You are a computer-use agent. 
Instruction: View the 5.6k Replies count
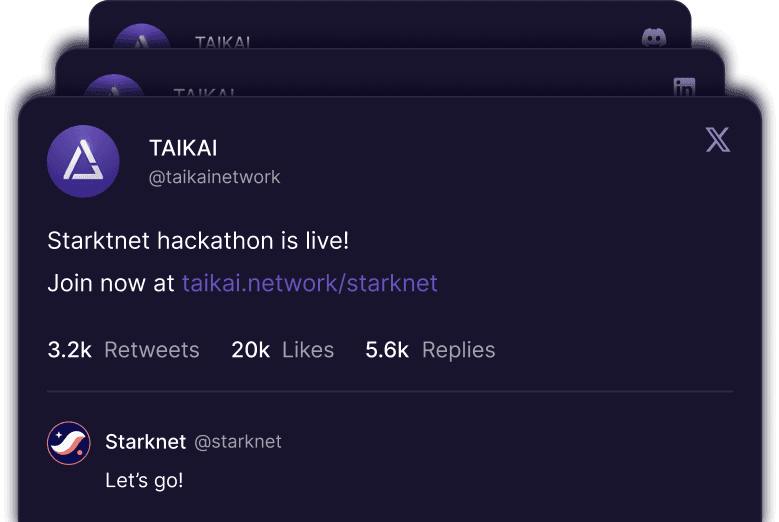coord(430,350)
